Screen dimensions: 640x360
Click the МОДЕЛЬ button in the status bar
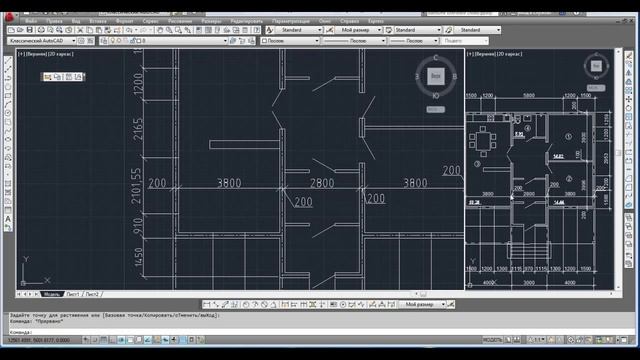pyautogui.click(x=492, y=340)
